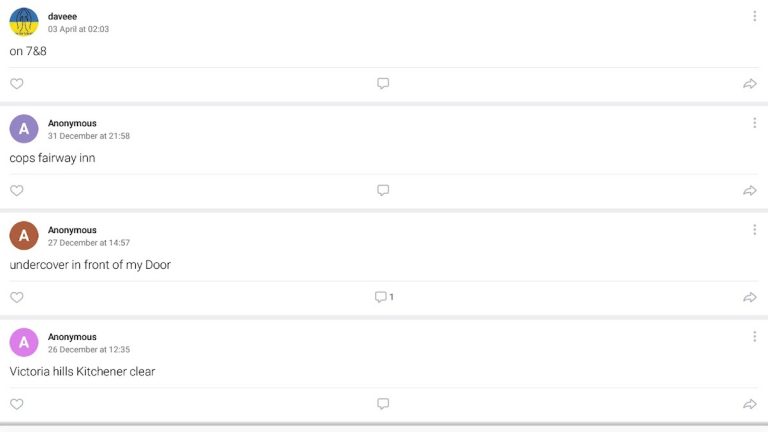The height and width of the screenshot is (432, 768).
Task: Open more options for the 31 December post
Action: (x=754, y=123)
